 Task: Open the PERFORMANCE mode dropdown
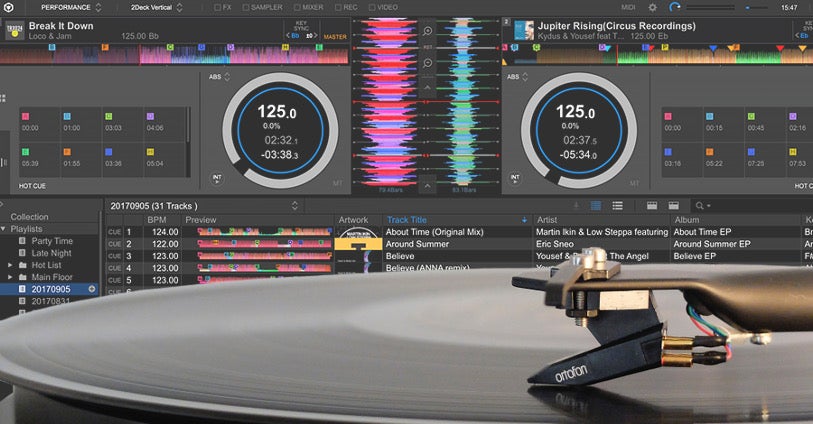coord(71,7)
